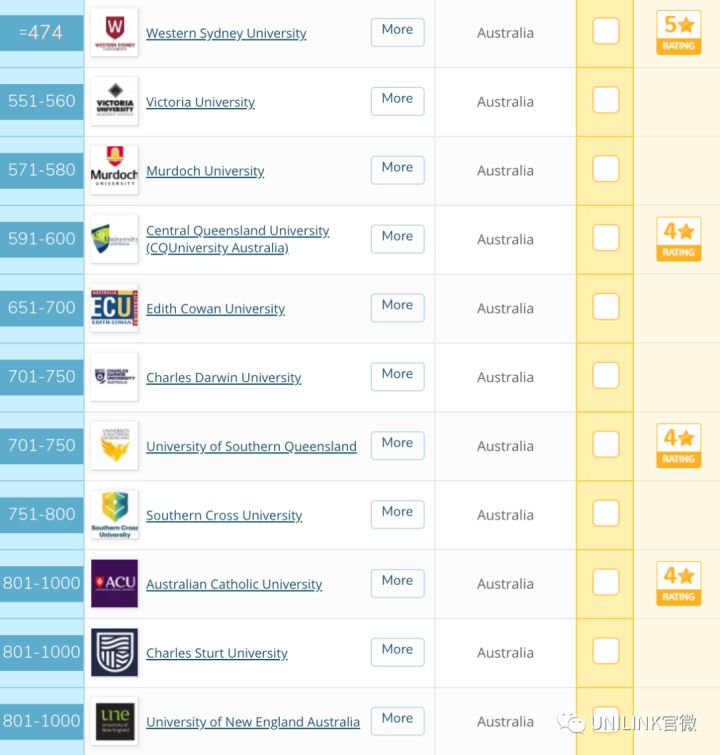Click the 651-700 rank cell
This screenshot has width=720, height=755.
[x=41, y=308]
